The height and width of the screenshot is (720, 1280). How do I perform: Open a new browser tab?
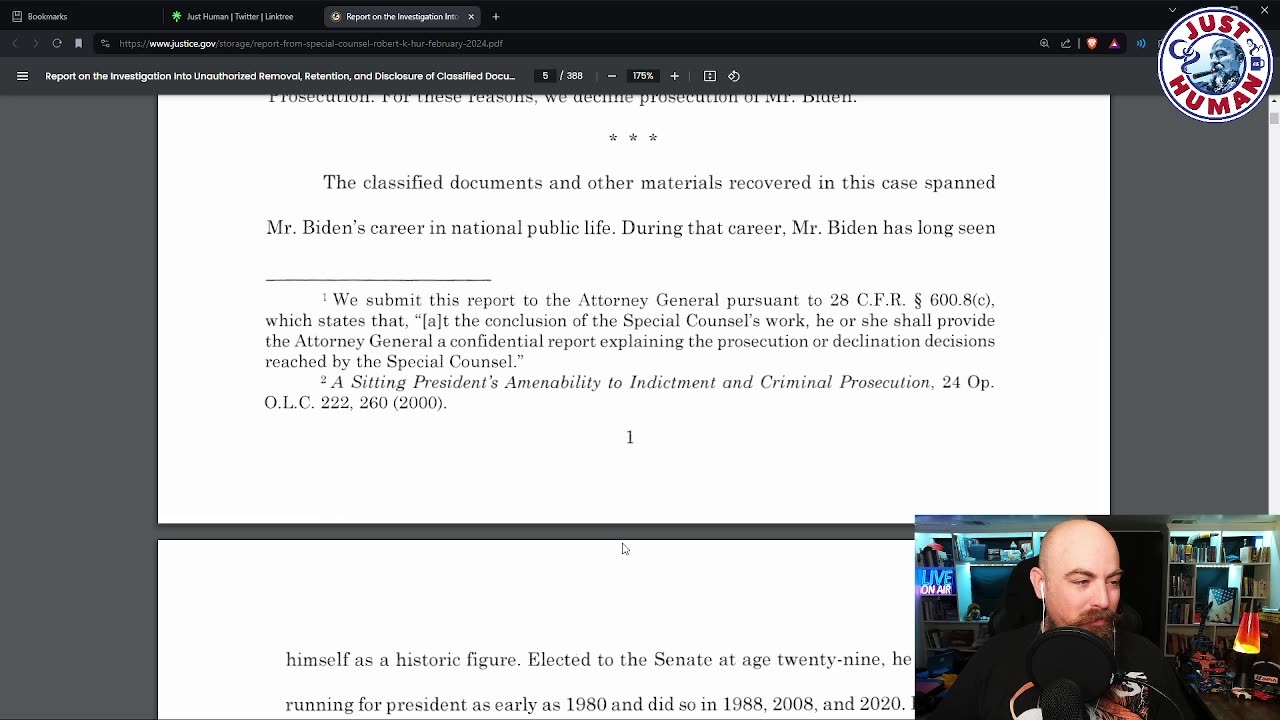(495, 16)
